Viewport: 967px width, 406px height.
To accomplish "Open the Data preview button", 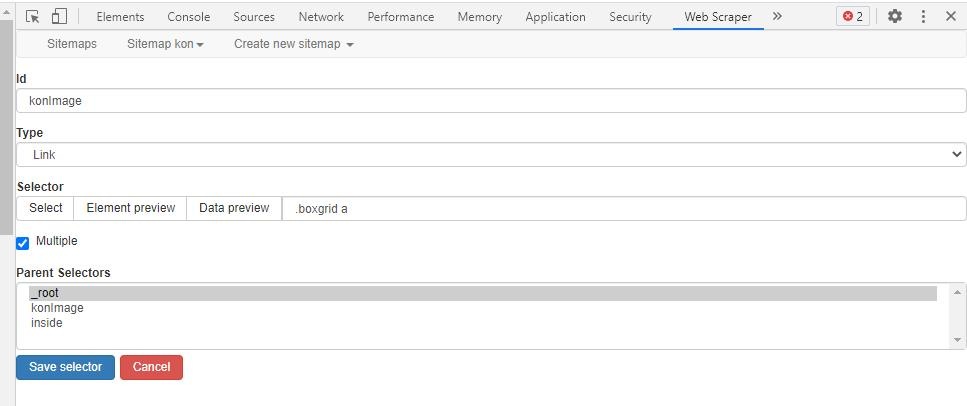I will point(234,208).
